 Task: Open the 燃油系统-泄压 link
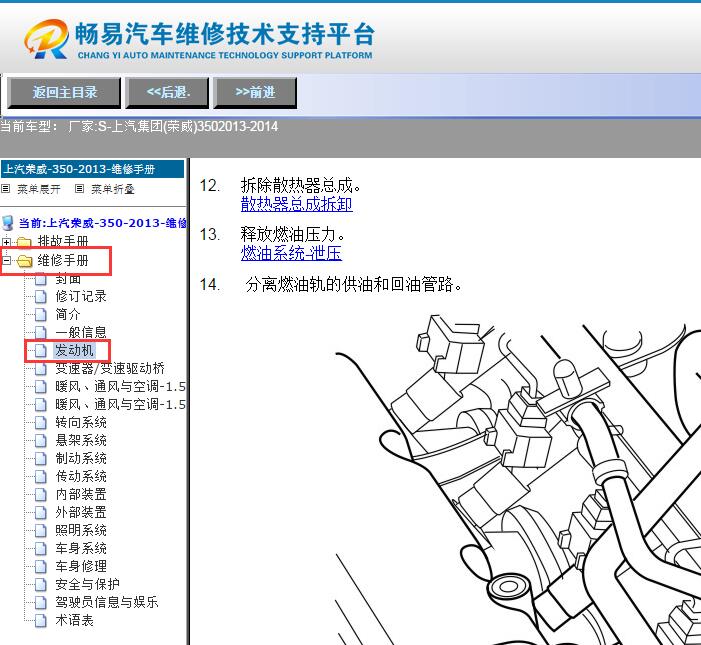pyautogui.click(x=291, y=253)
